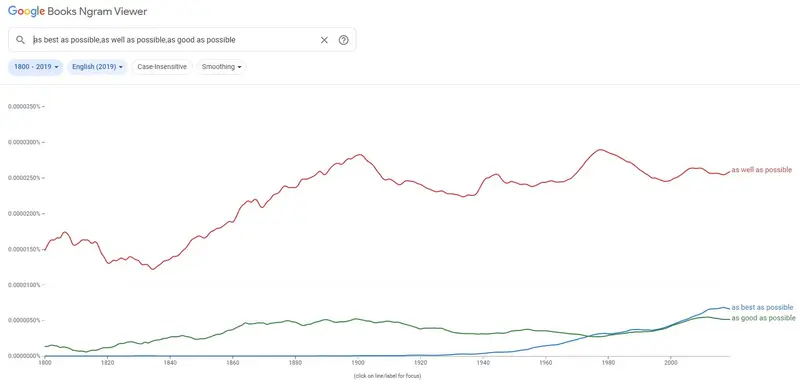Viewport: 800px width, 385px height.
Task: Toggle the Case-Insensitive option
Action: point(162,67)
